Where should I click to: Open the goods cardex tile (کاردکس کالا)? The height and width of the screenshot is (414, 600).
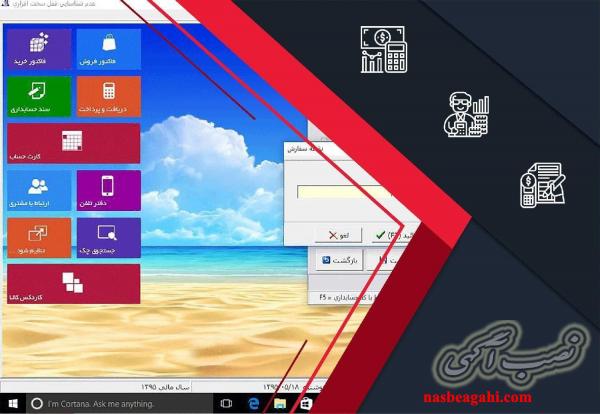tap(73, 284)
